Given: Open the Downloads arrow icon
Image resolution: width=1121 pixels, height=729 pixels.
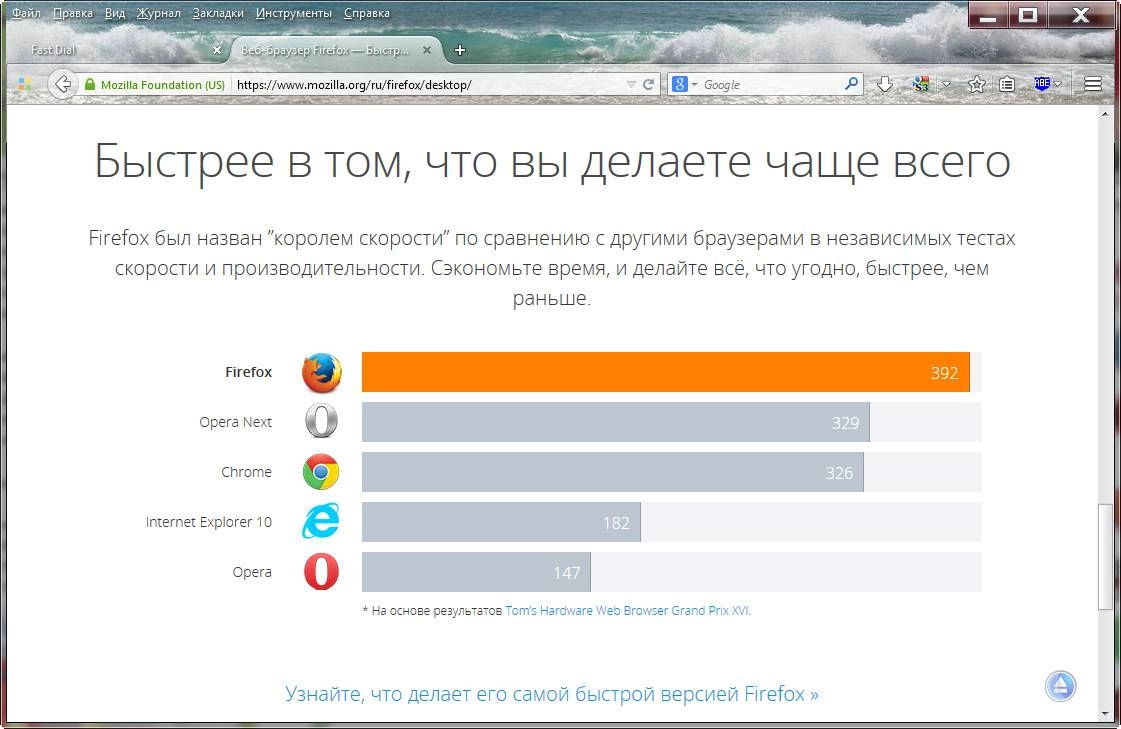Looking at the screenshot, I should 884,84.
